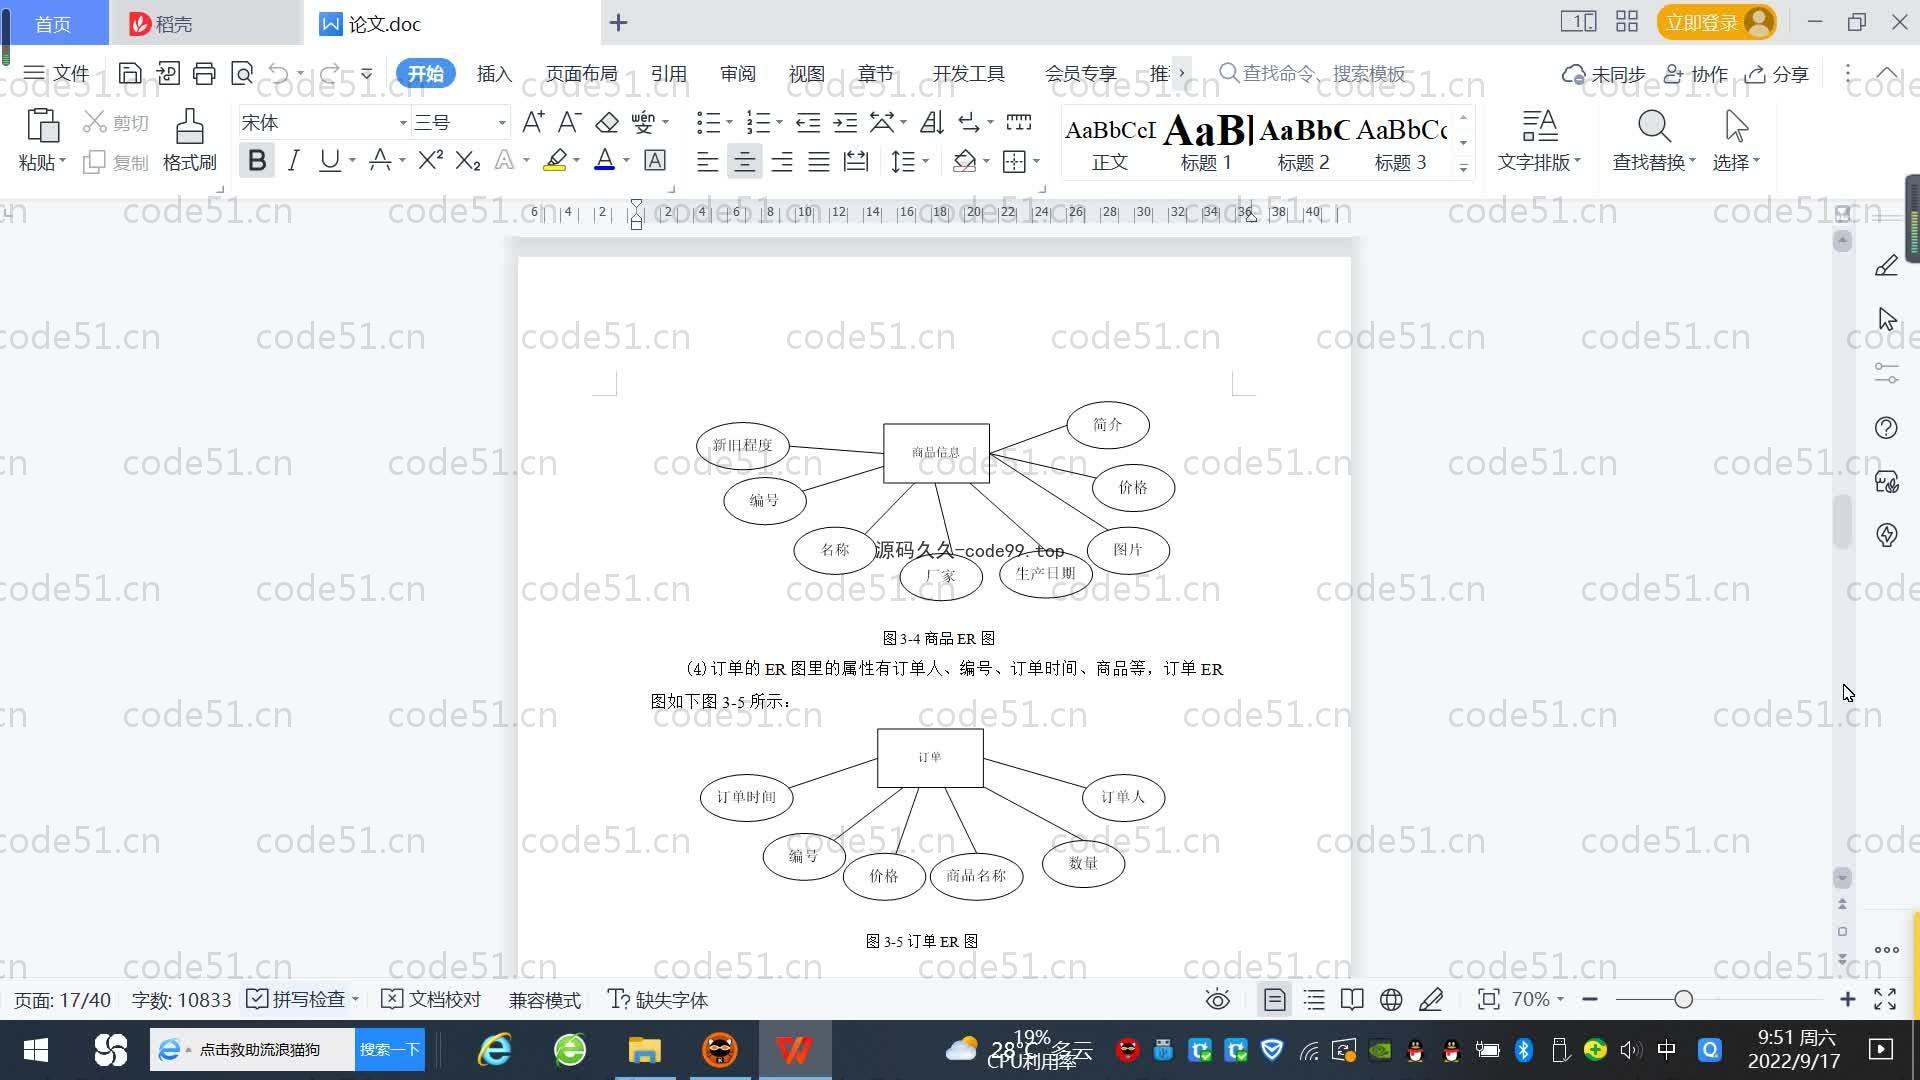1920x1080 pixels.
Task: Apply Superscript formatting
Action: click(x=430, y=160)
